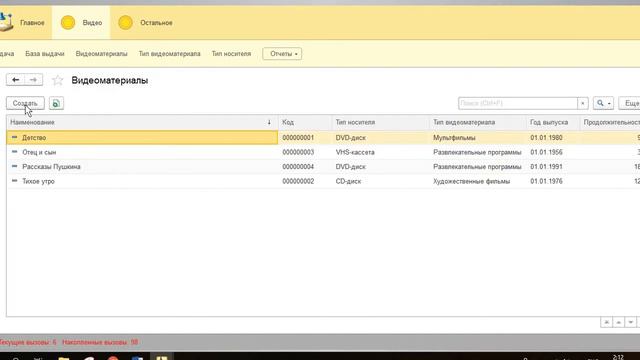Clear search with the x button
This screenshot has width=640, height=360.
pyautogui.click(x=582, y=103)
